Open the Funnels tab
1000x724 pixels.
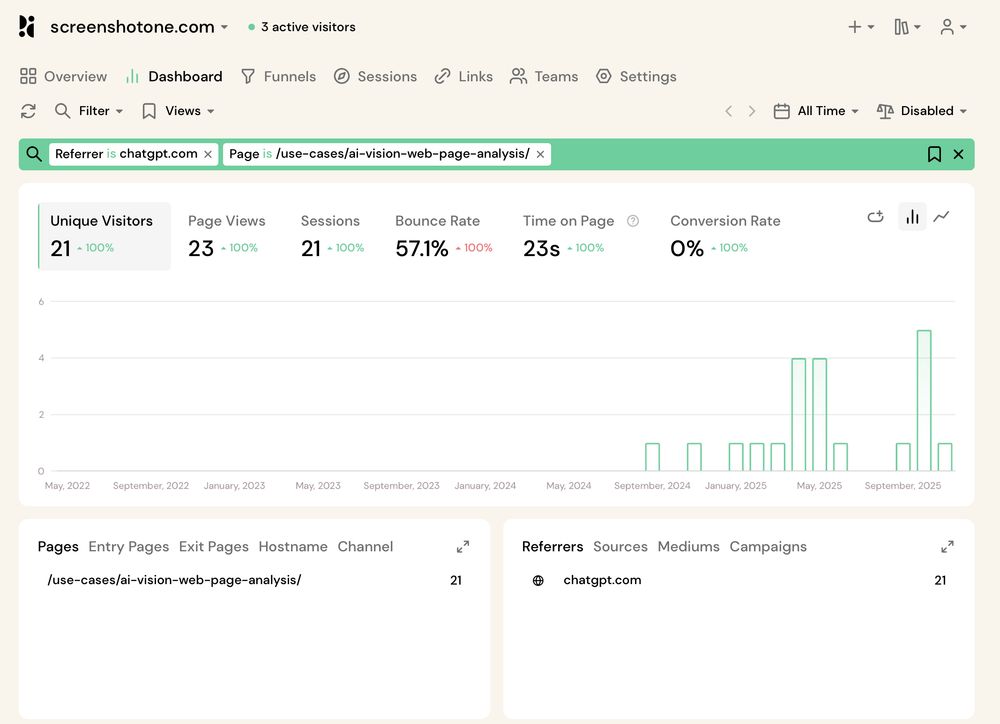coord(278,76)
